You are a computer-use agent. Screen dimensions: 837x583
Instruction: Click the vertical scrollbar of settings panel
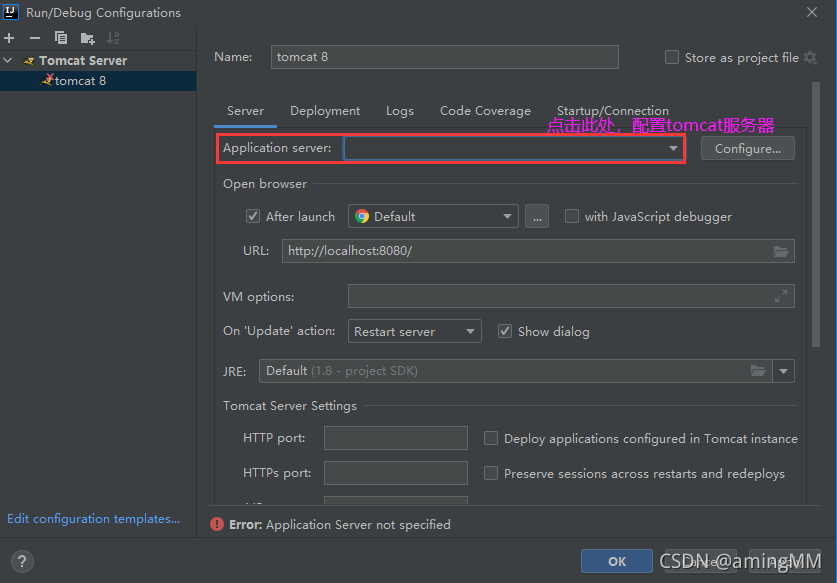[x=816, y=214]
